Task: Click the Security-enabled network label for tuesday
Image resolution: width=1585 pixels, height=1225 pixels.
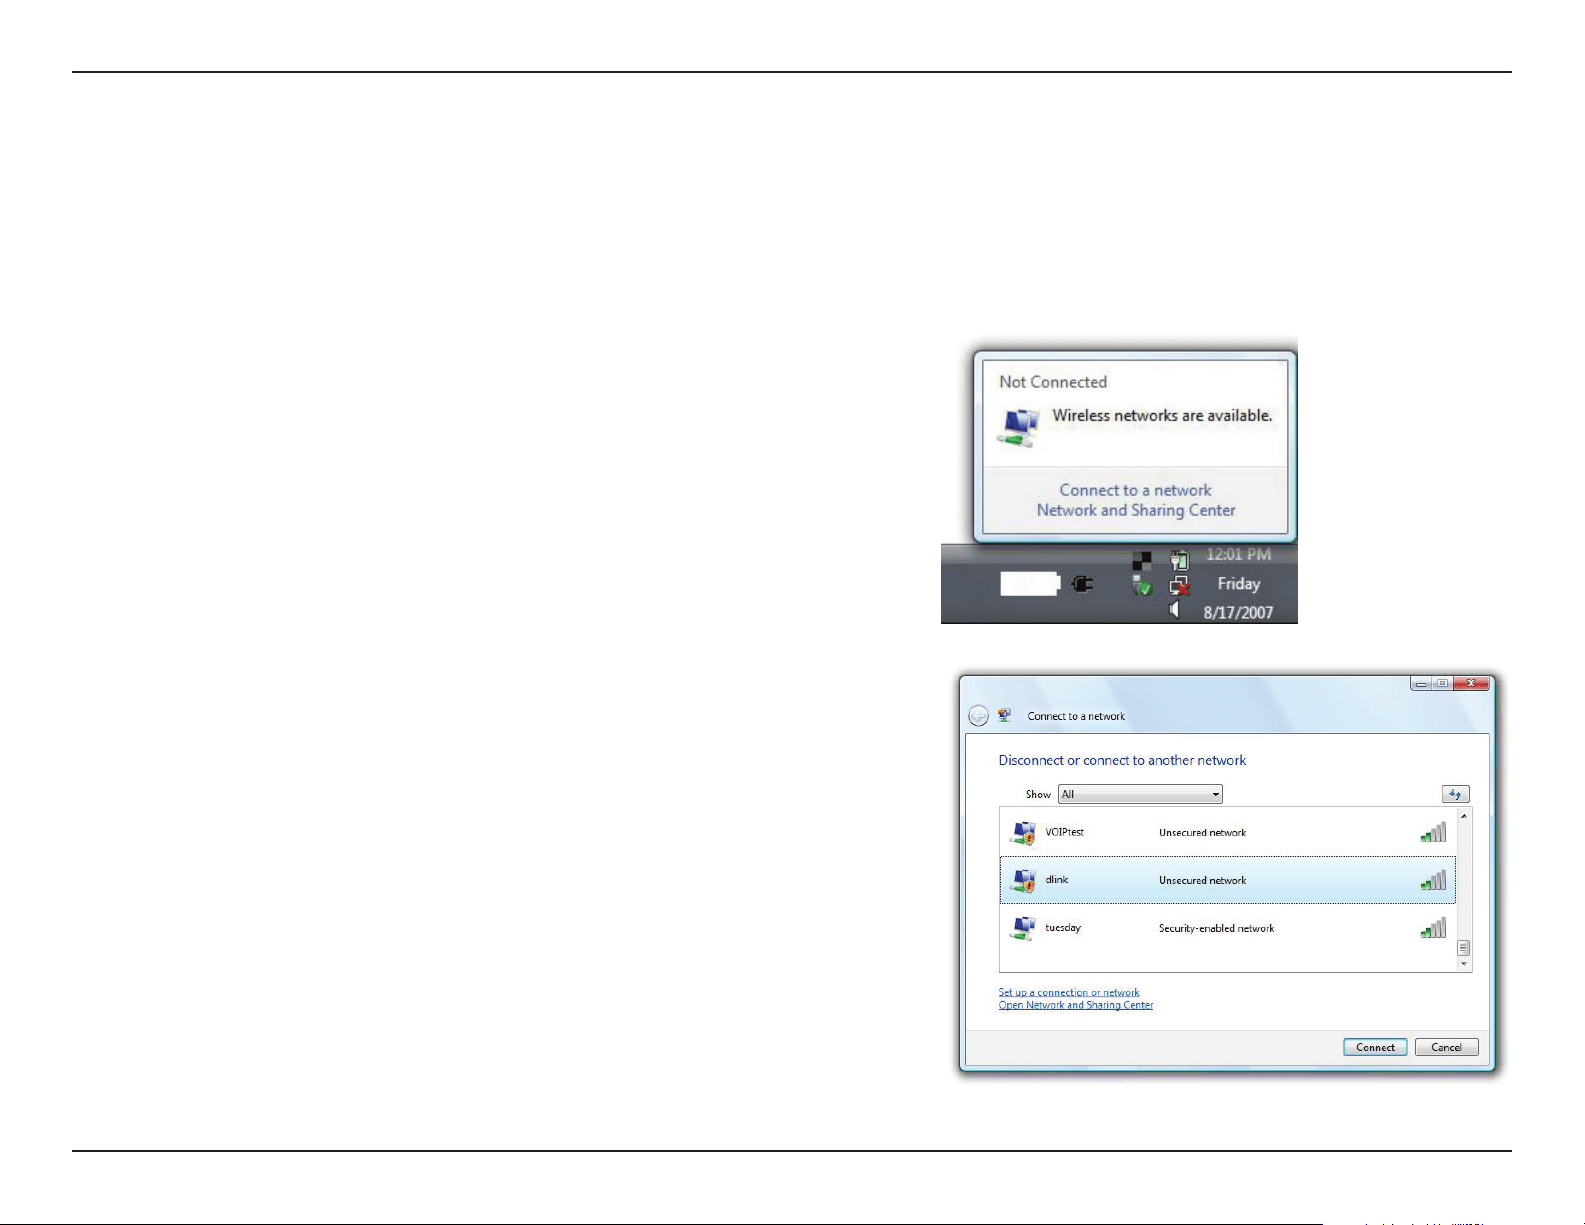Action: coord(1216,928)
